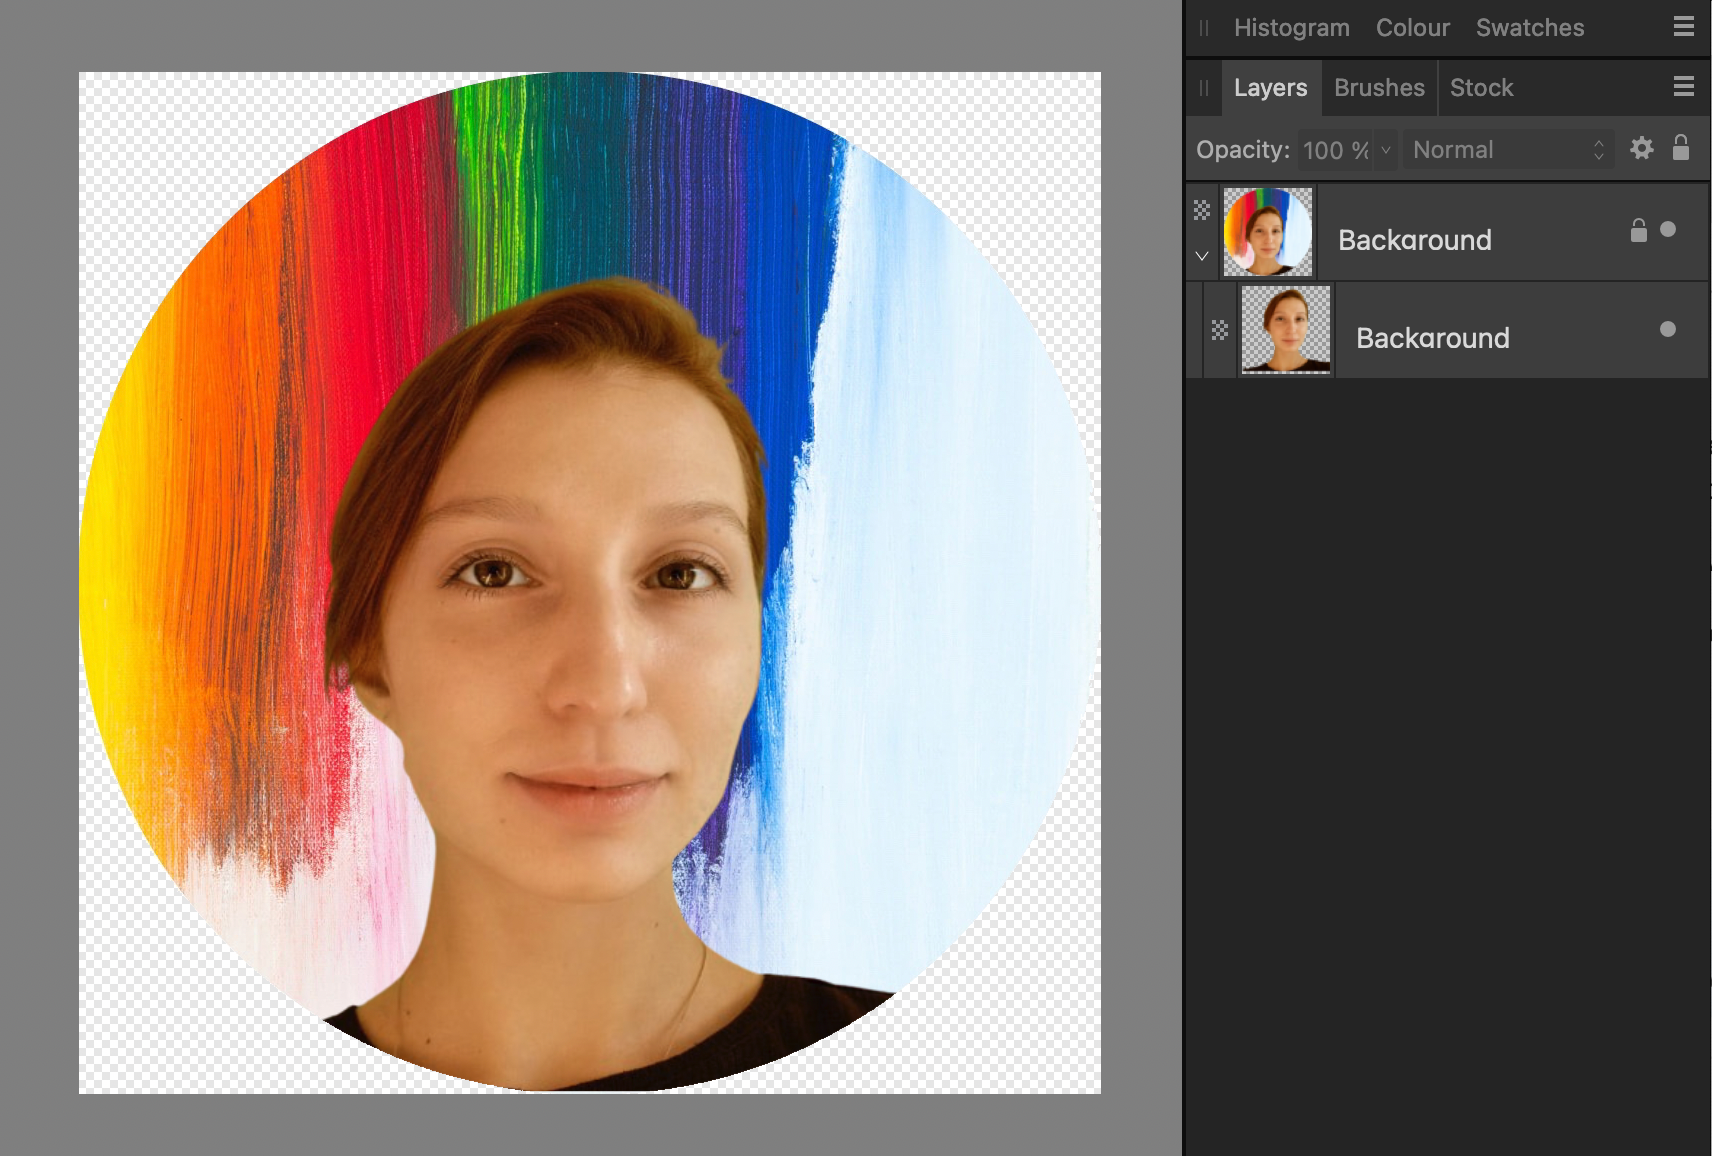Screen dimensions: 1712x1156
Task: Switch to the Brushes tab
Action: click(1379, 88)
